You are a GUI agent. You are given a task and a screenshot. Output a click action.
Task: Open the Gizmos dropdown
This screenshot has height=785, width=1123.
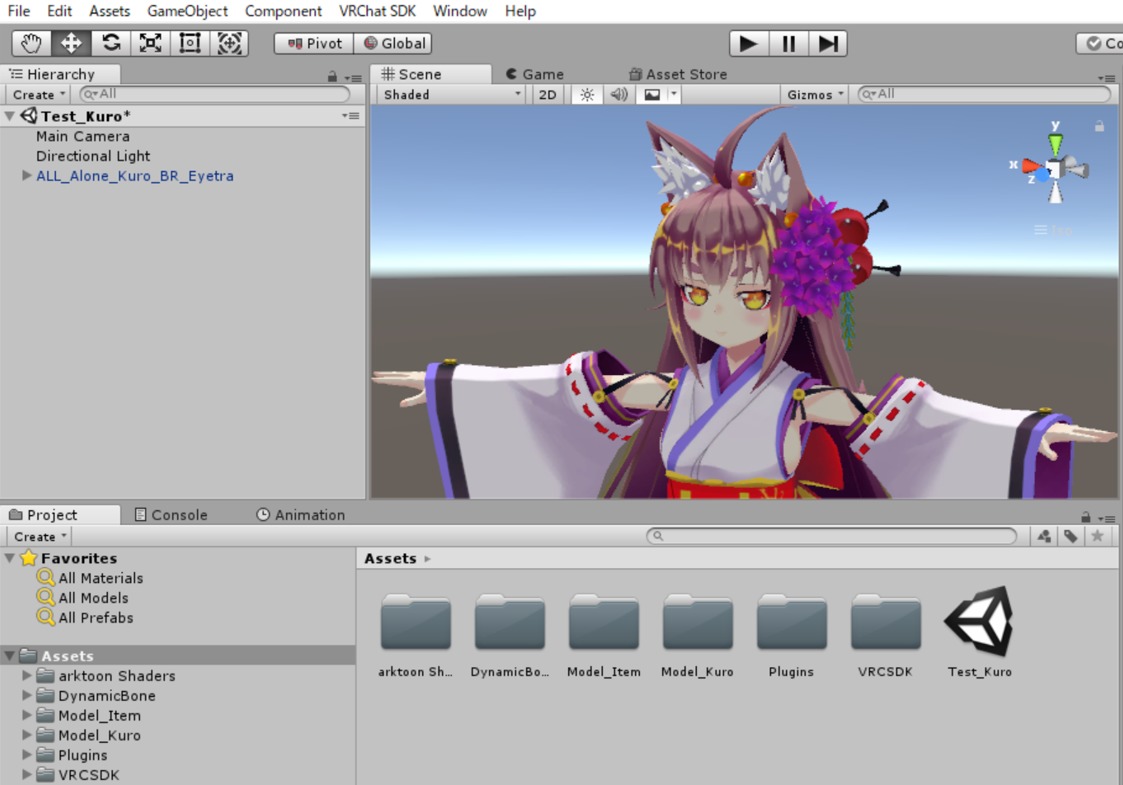[x=814, y=95]
